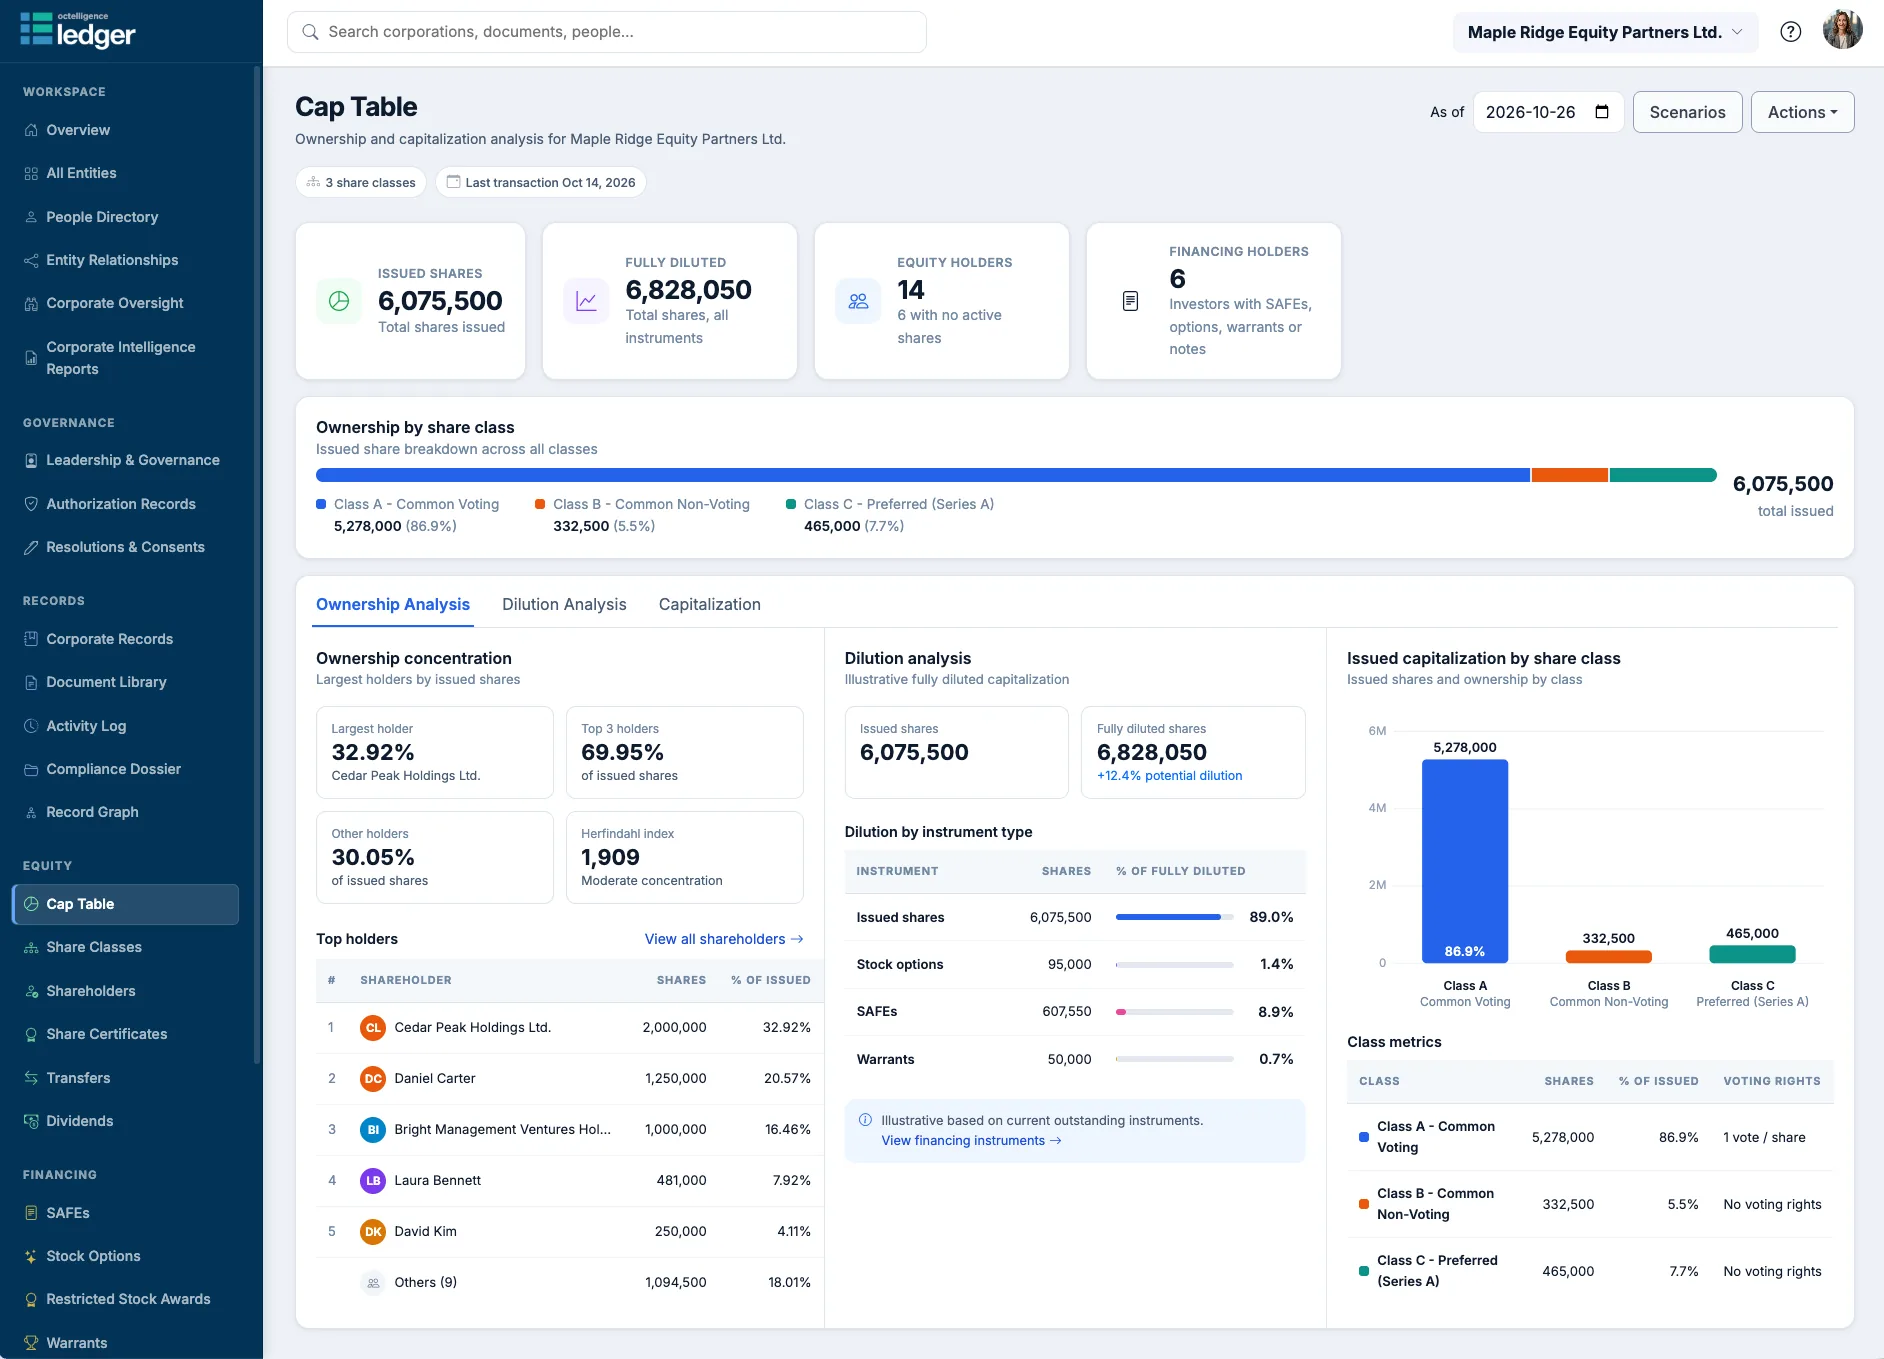
Task: Click the Equity Holders people icon
Action: [x=858, y=301]
